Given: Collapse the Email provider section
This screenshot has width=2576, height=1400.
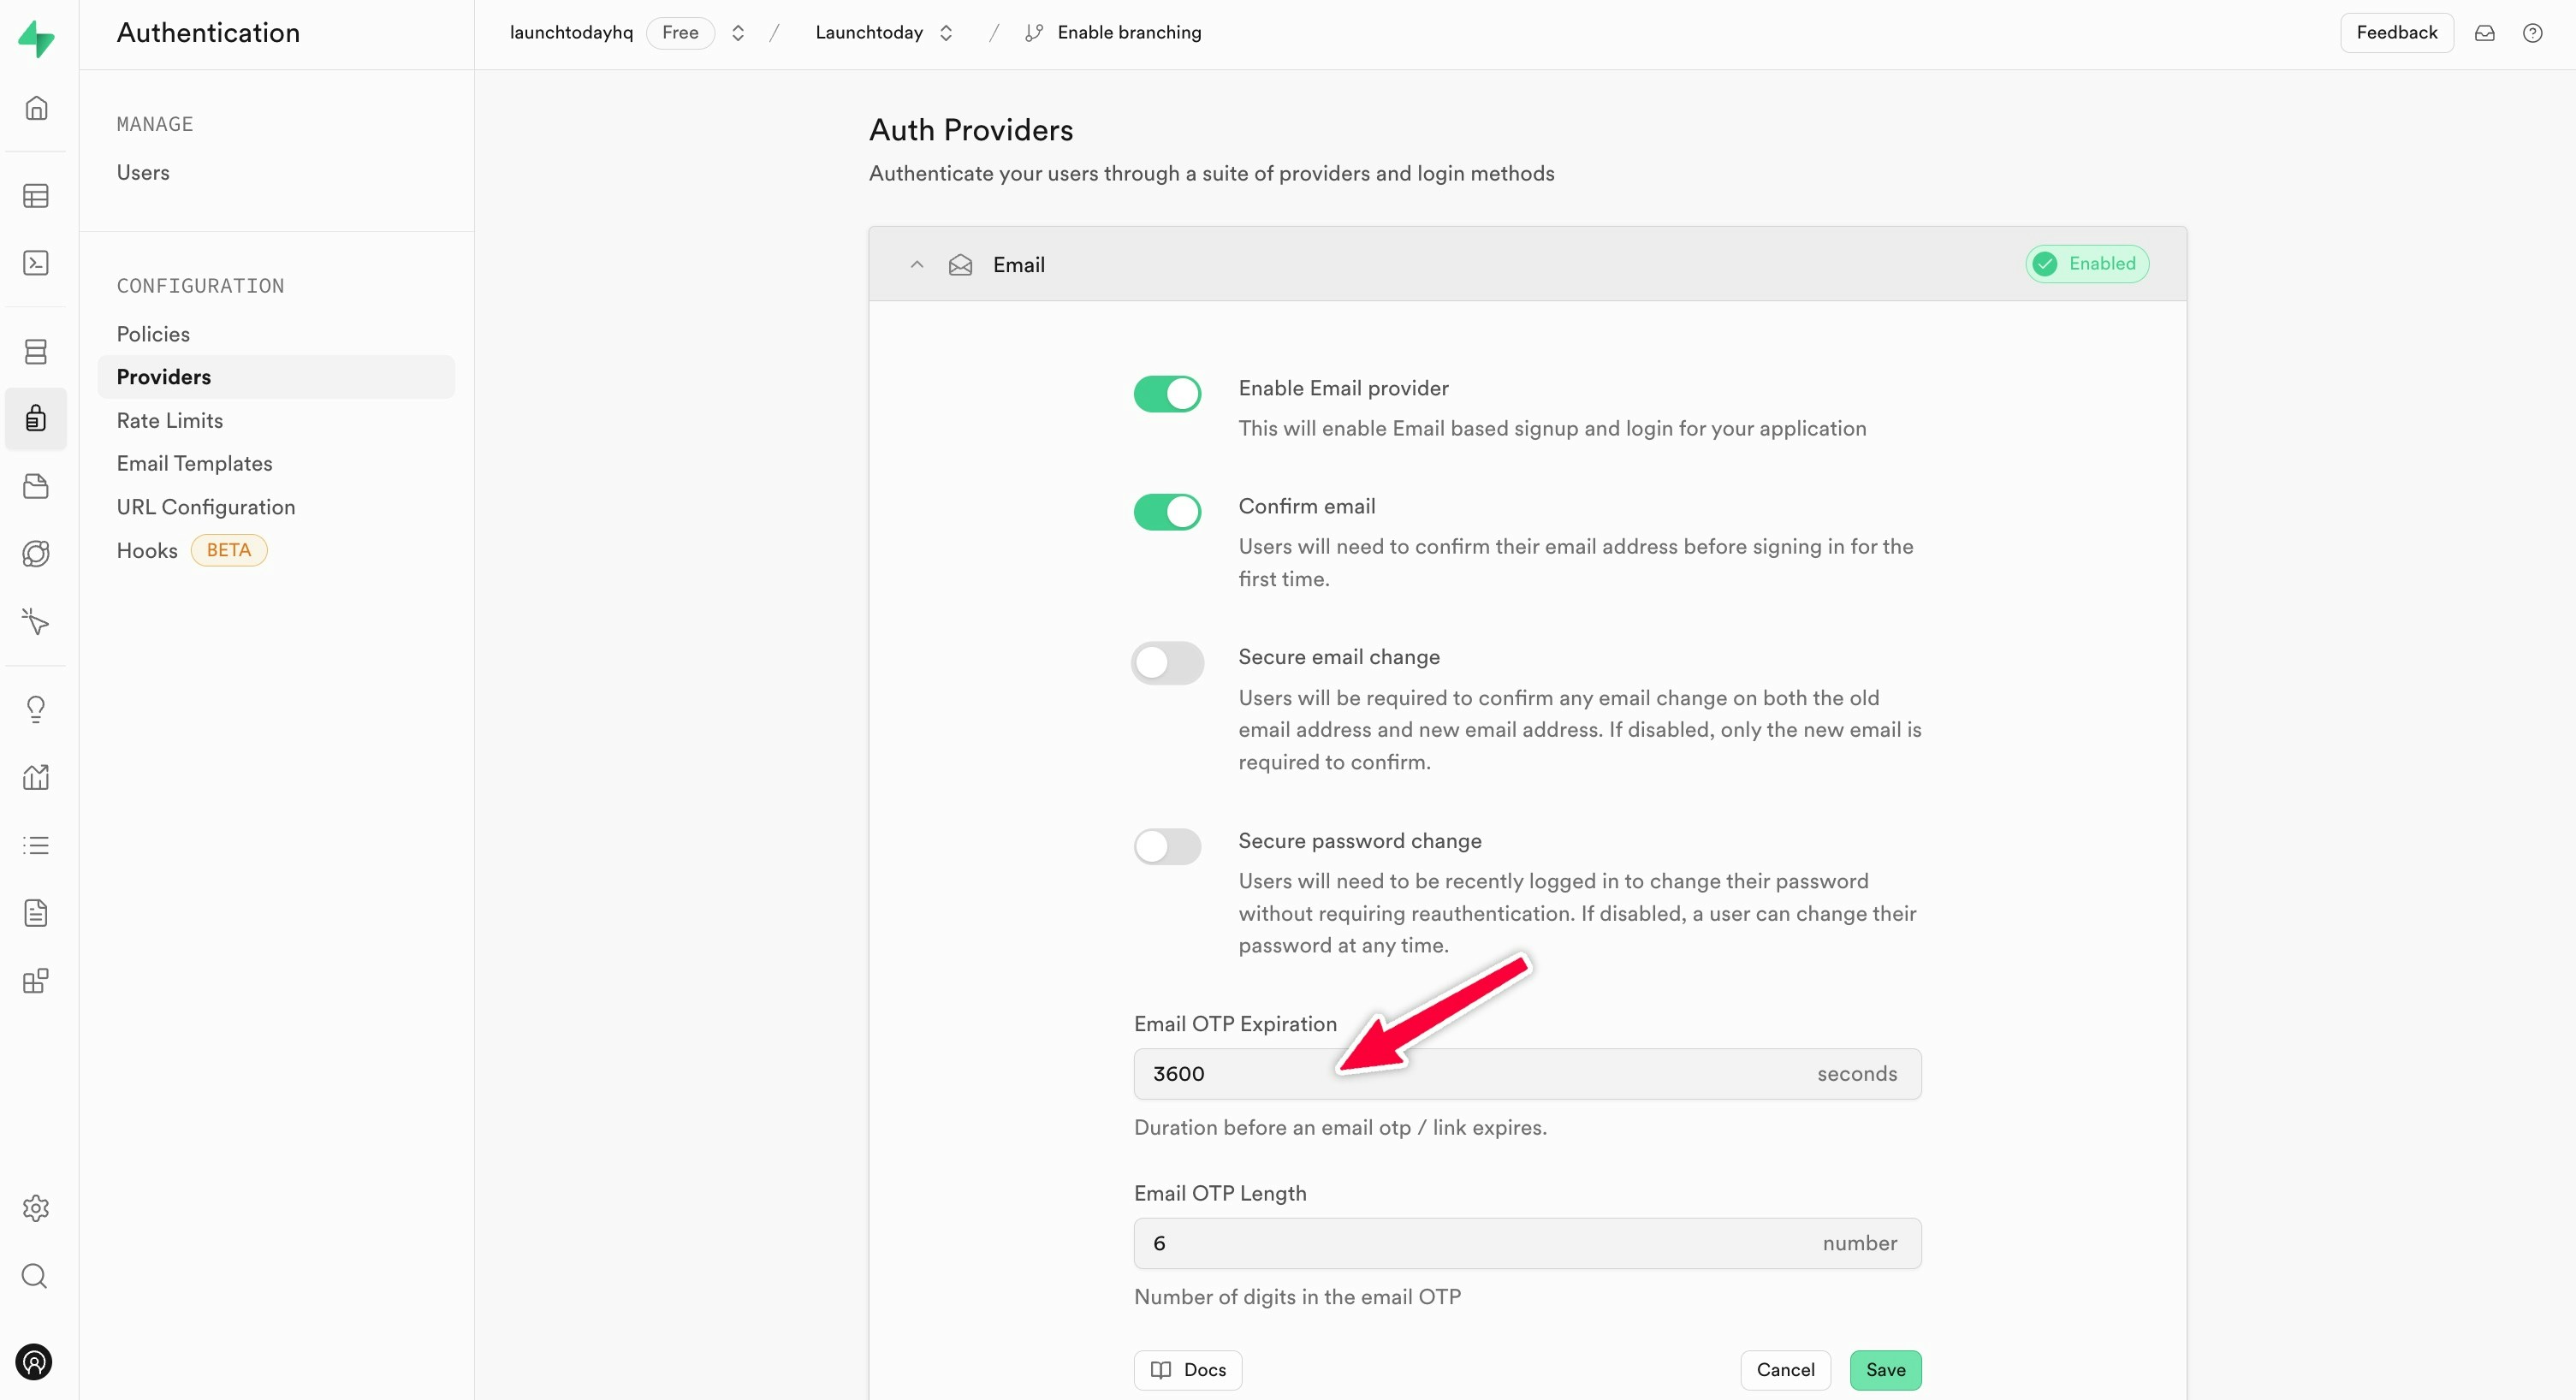Looking at the screenshot, I should (916, 264).
